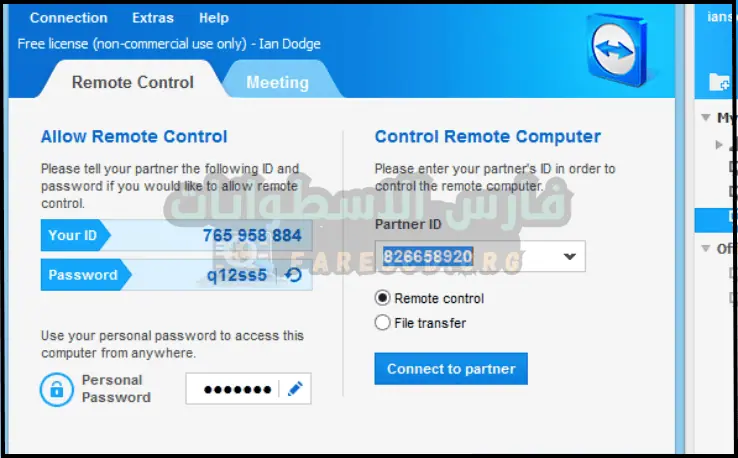Viewport: 738px width, 458px height.
Task: Click the Free license Ian Dodge text
Action: coord(169,44)
